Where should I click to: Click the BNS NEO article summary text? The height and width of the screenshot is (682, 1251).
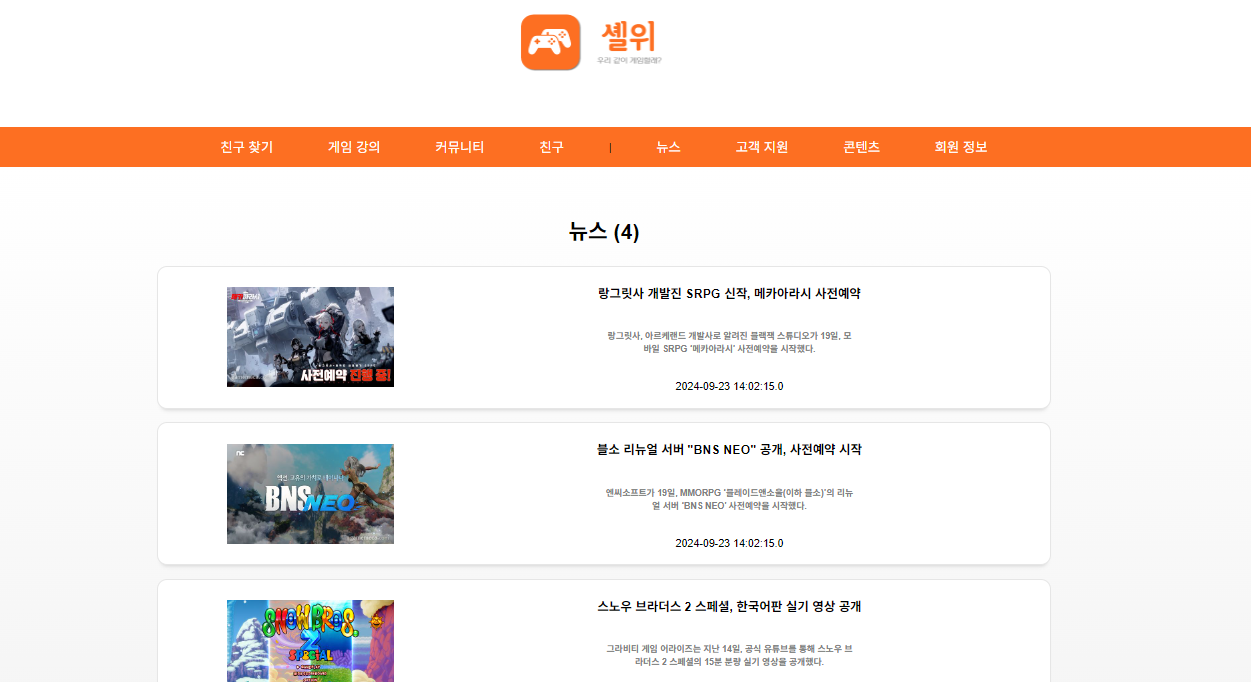point(729,499)
